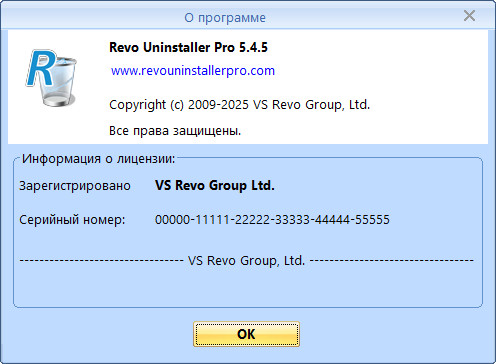Click the Зарегистрировано label
This screenshot has width=496, height=364.
pos(75,186)
